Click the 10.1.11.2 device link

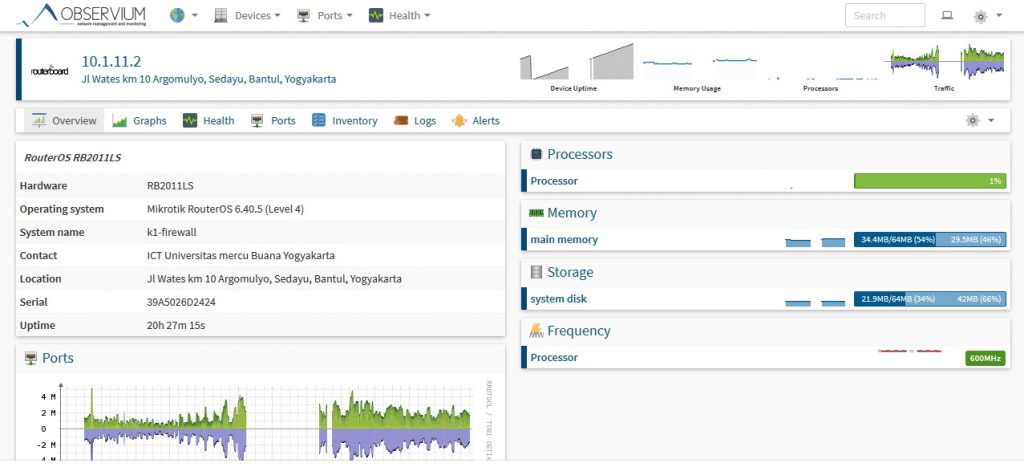[x=111, y=61]
